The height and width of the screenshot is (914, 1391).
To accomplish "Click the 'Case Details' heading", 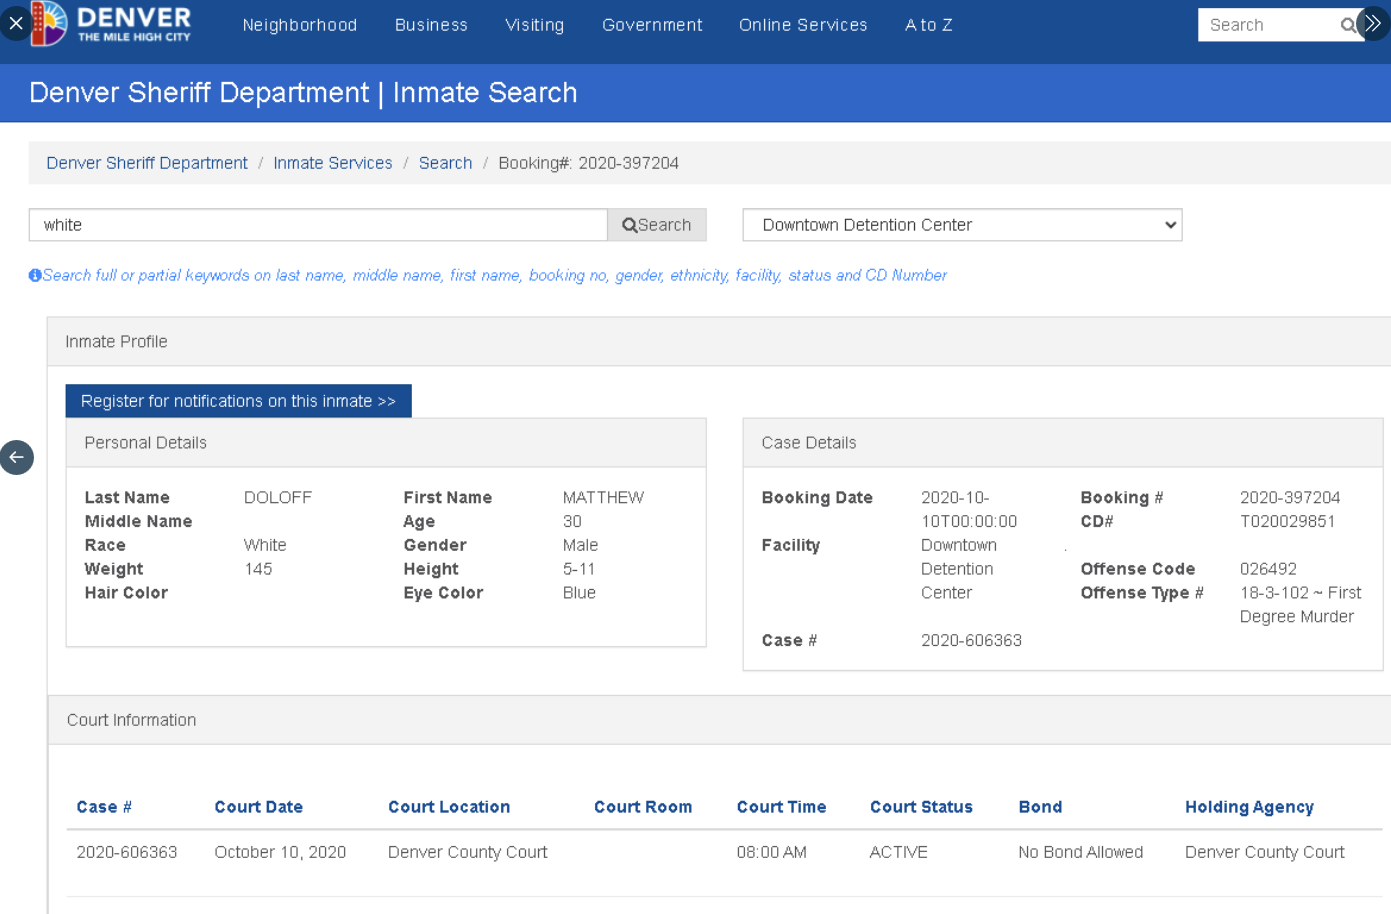I will click(x=809, y=443).
